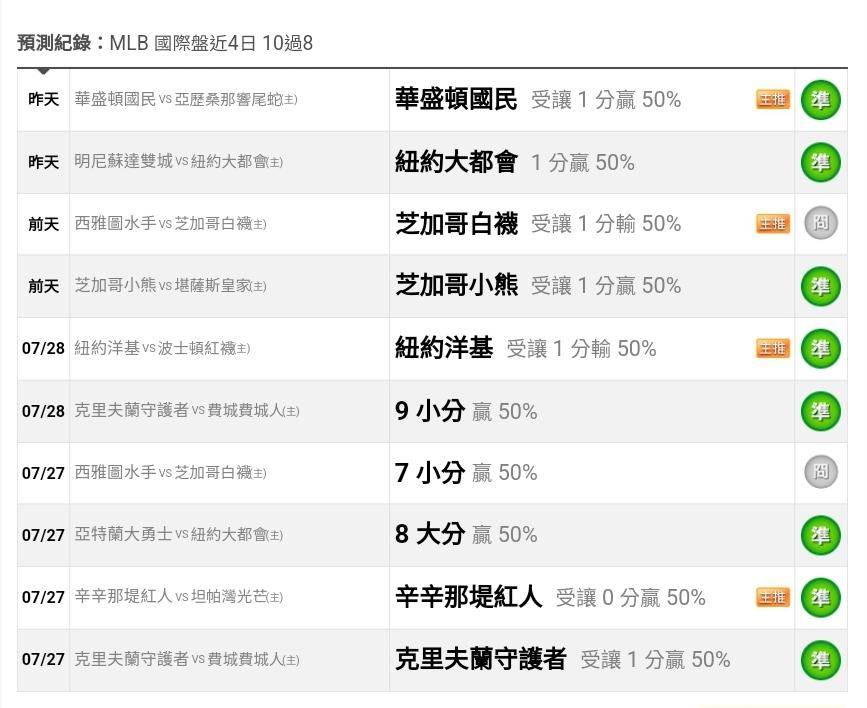867x708 pixels.
Task: Click grey miss icon on 7 小分 row
Action: [821, 472]
